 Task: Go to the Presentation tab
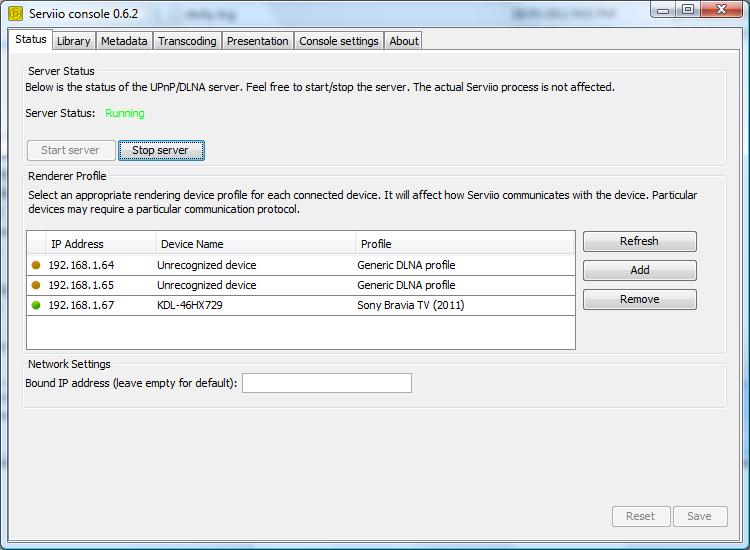coord(257,41)
